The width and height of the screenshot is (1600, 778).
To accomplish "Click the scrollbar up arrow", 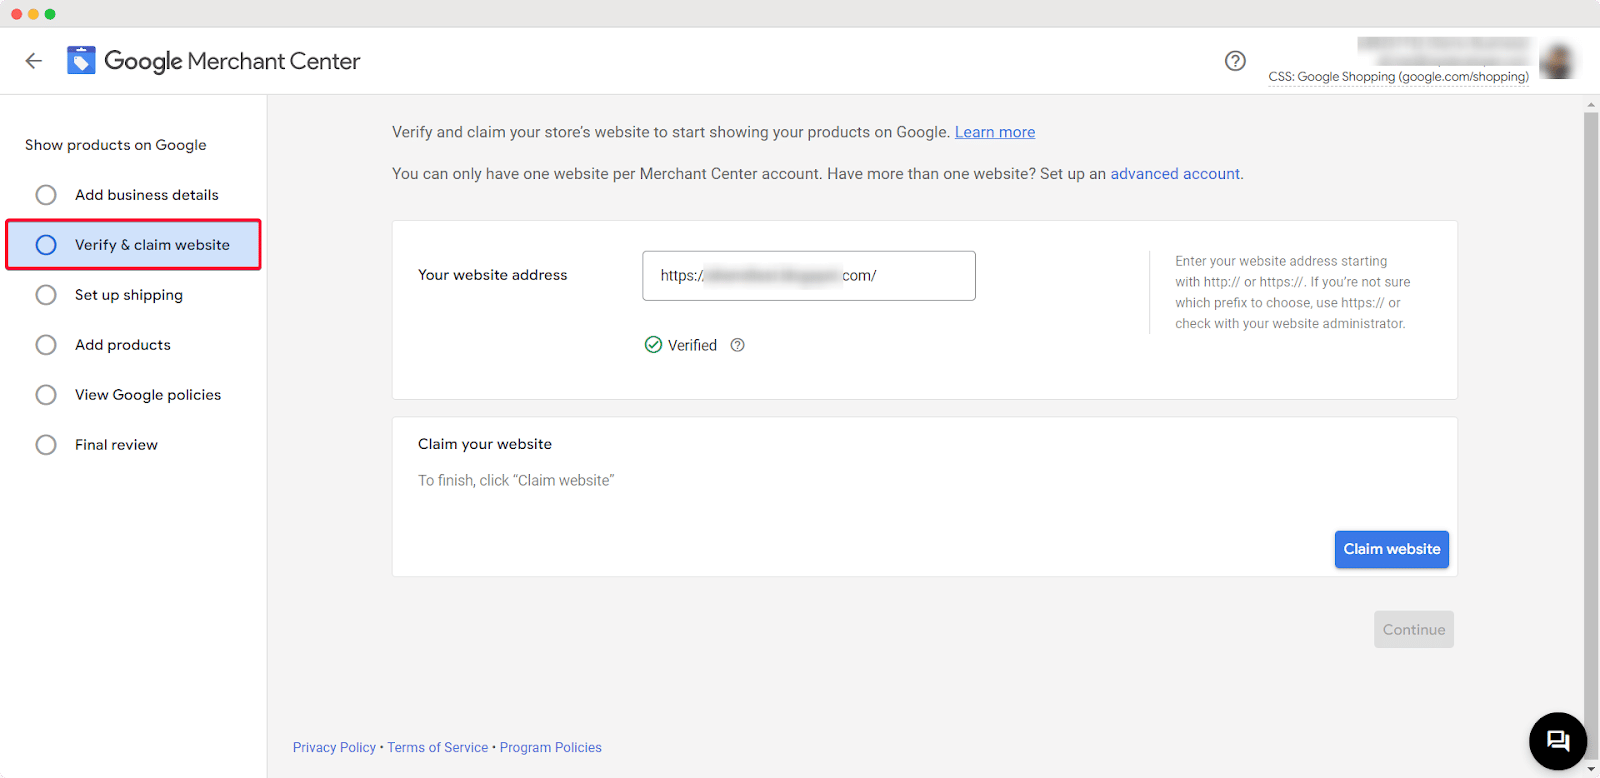I will coord(1591,104).
